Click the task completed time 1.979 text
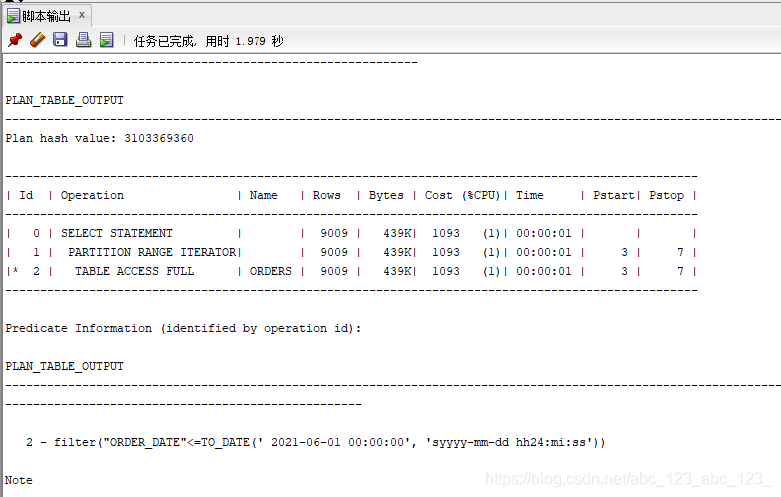This screenshot has height=497, width=781. pyautogui.click(x=209, y=41)
